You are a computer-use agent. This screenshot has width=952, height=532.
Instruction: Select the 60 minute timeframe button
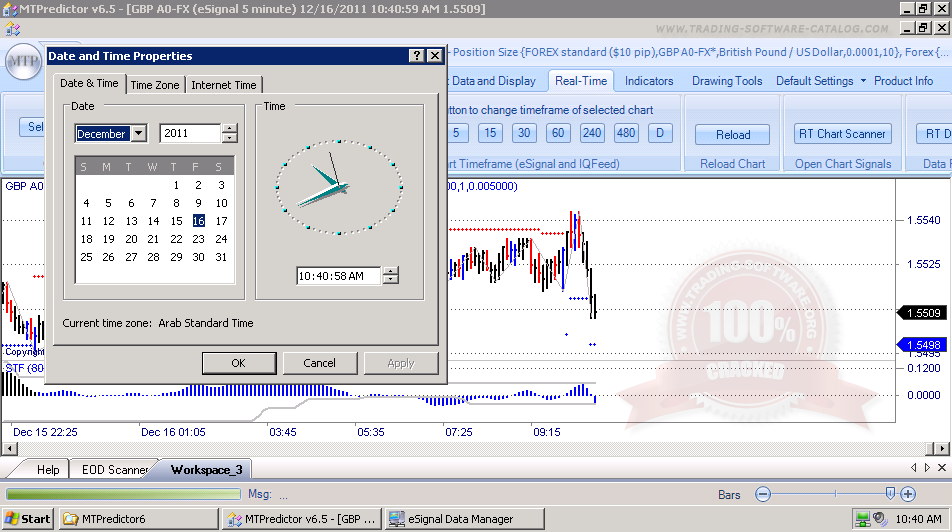coord(558,133)
